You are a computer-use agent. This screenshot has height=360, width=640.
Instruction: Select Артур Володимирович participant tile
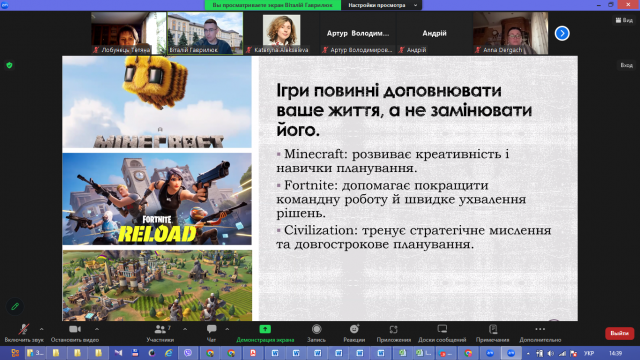[x=358, y=33]
